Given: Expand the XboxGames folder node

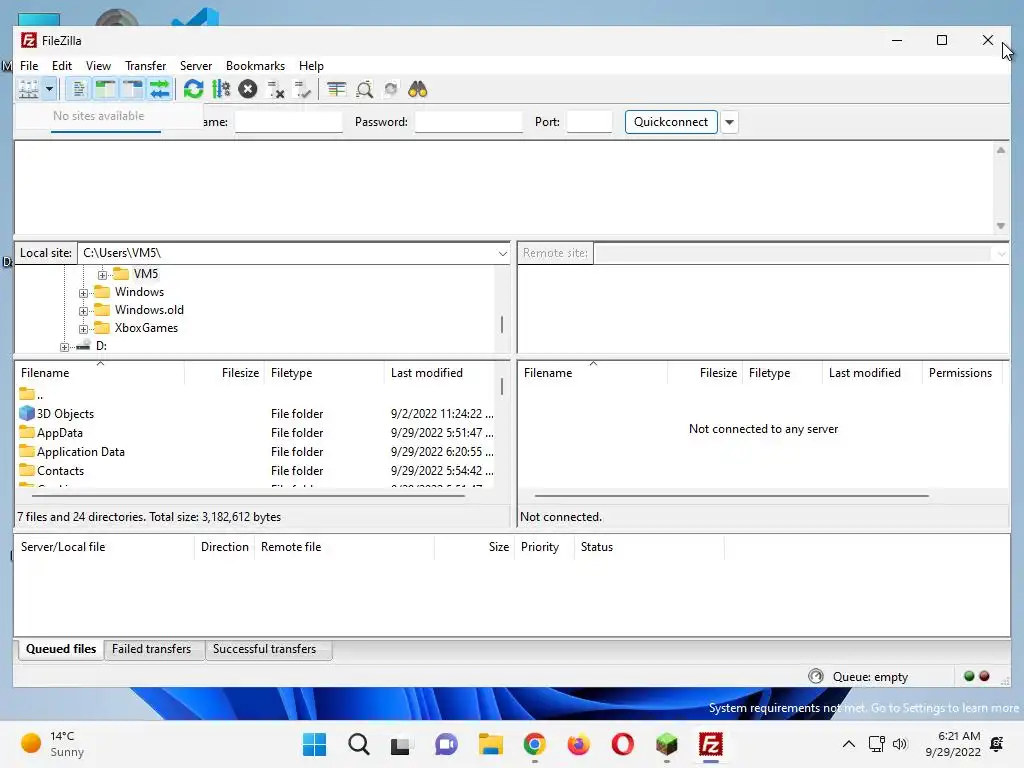Looking at the screenshot, I should (84, 329).
